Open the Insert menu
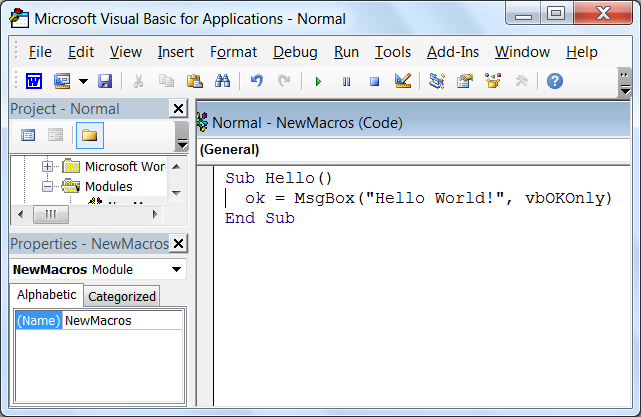Image resolution: width=641 pixels, height=417 pixels. click(176, 52)
